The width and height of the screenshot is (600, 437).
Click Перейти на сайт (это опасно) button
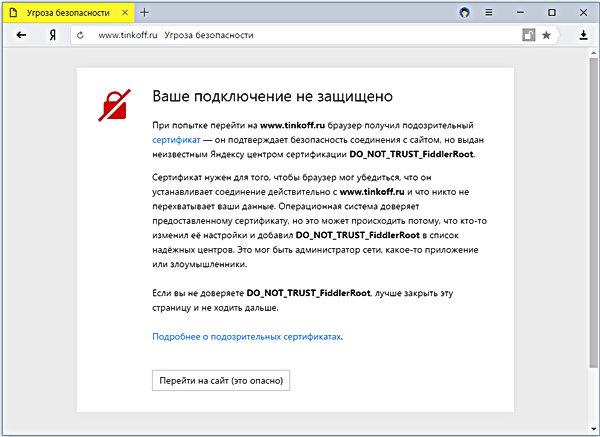click(221, 380)
